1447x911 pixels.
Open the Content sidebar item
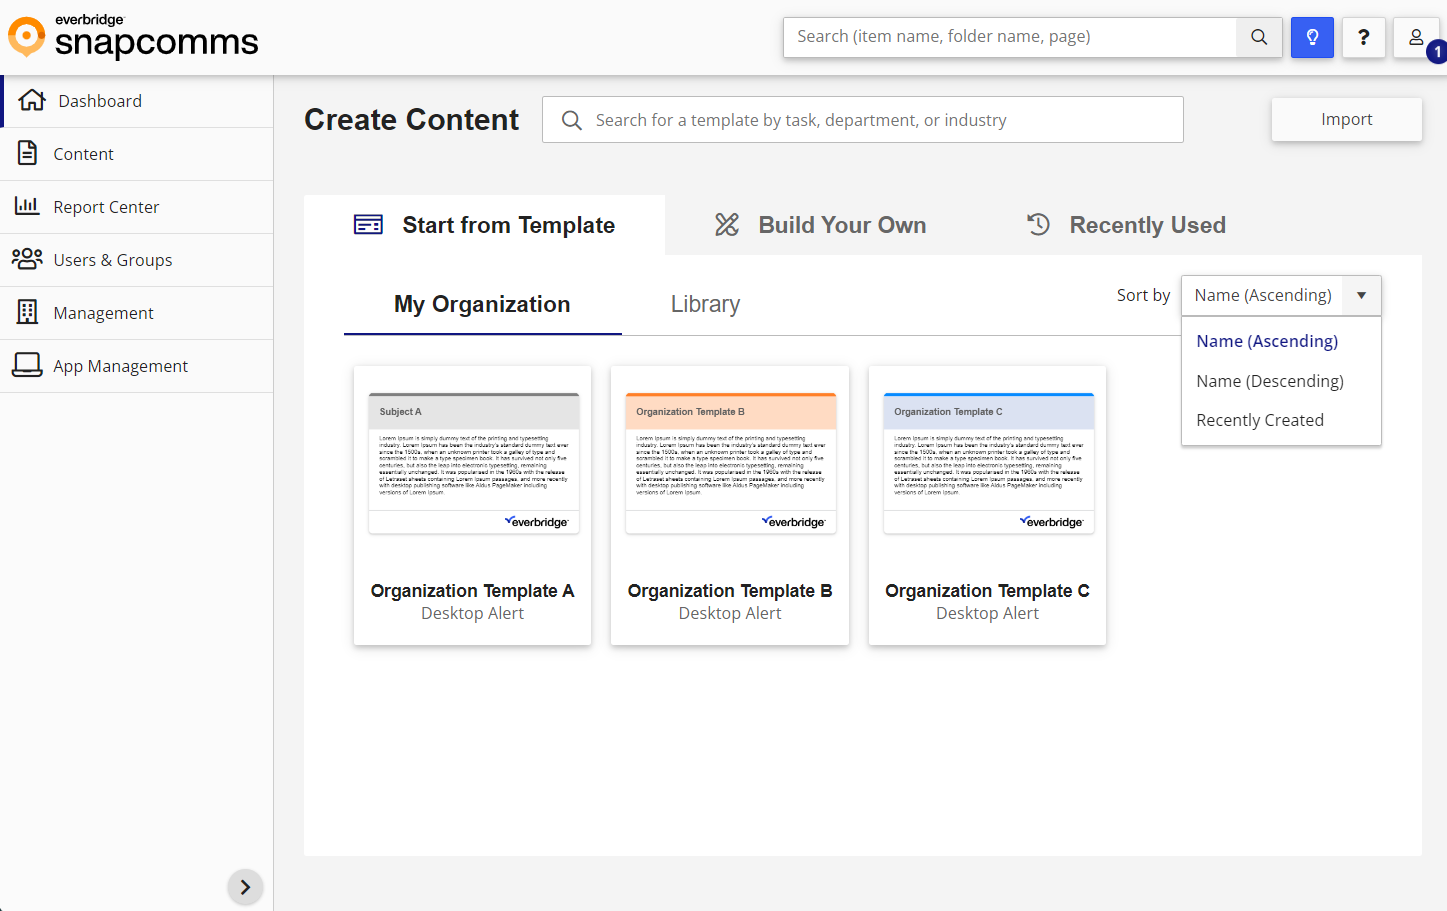(x=137, y=154)
